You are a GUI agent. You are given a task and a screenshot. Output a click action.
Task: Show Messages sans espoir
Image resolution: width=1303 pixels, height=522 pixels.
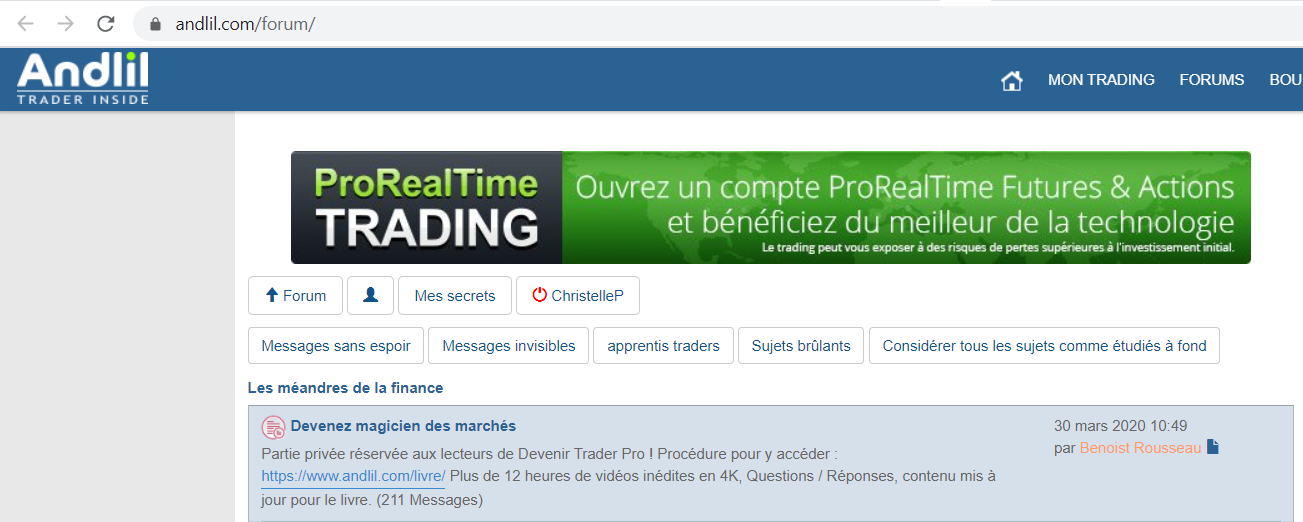pos(336,346)
